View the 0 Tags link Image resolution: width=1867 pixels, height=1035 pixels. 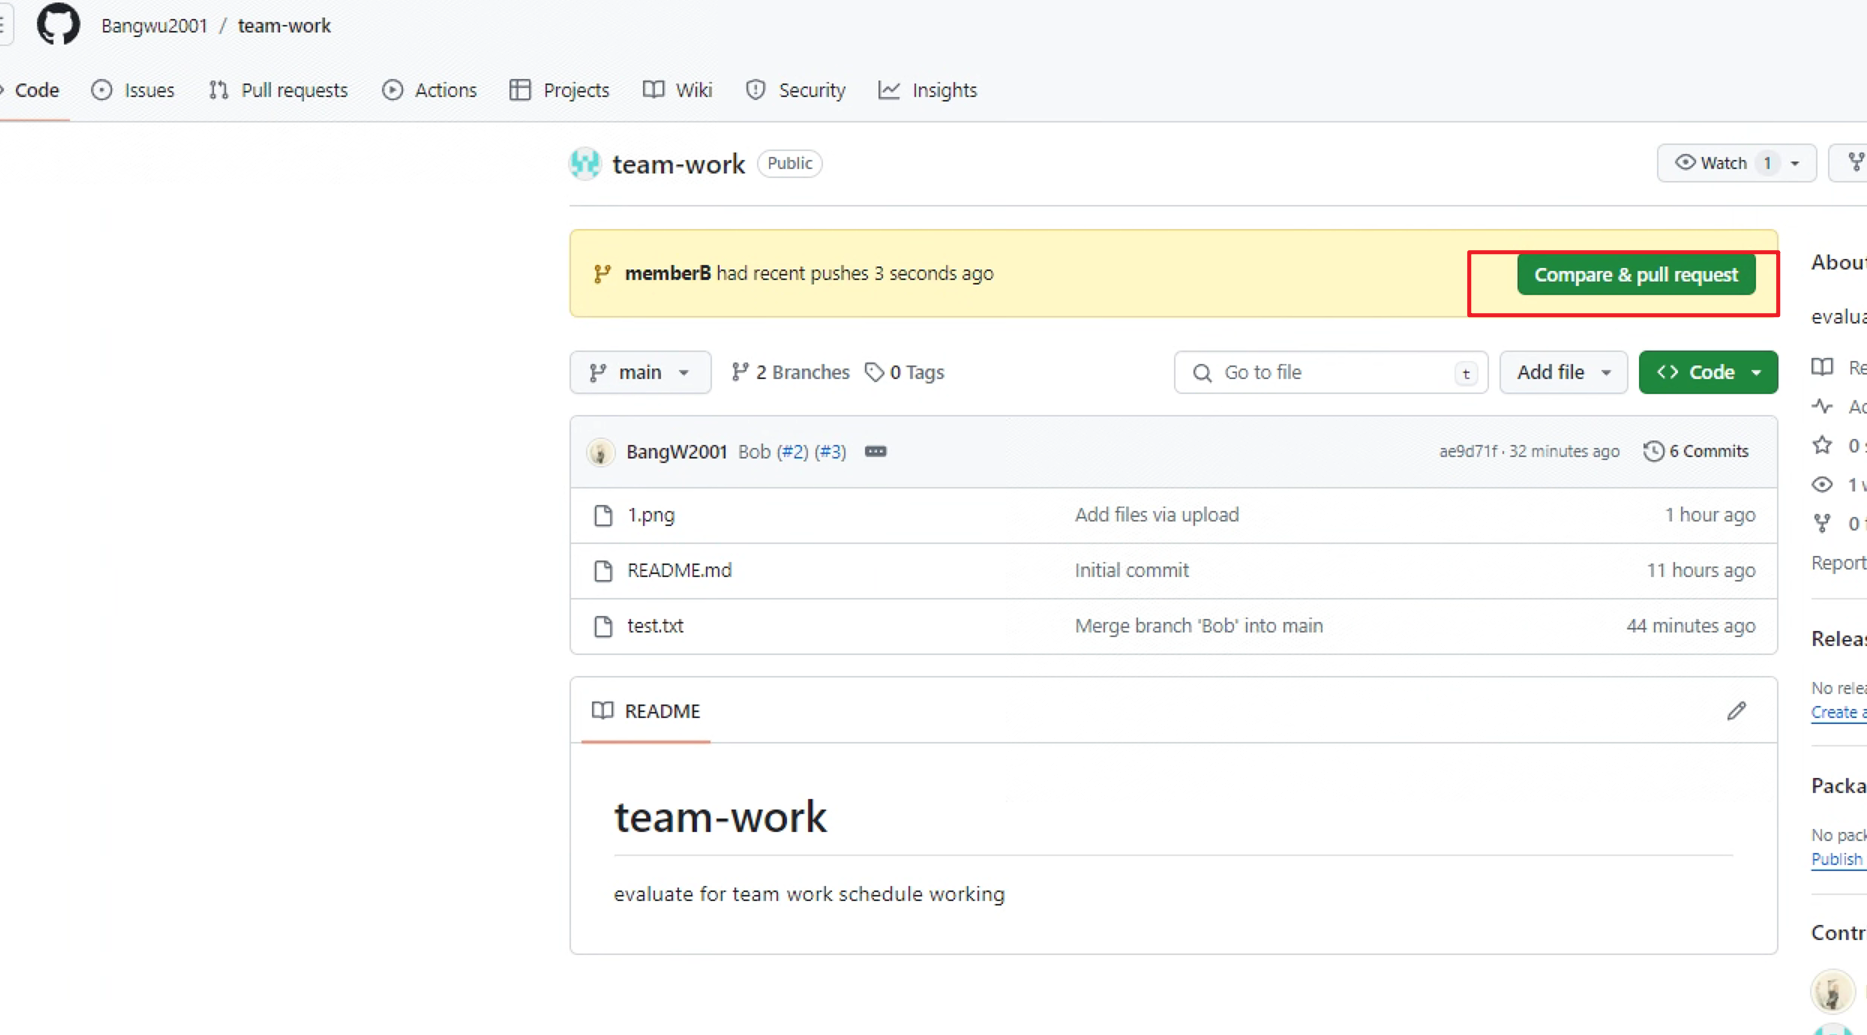905,372
